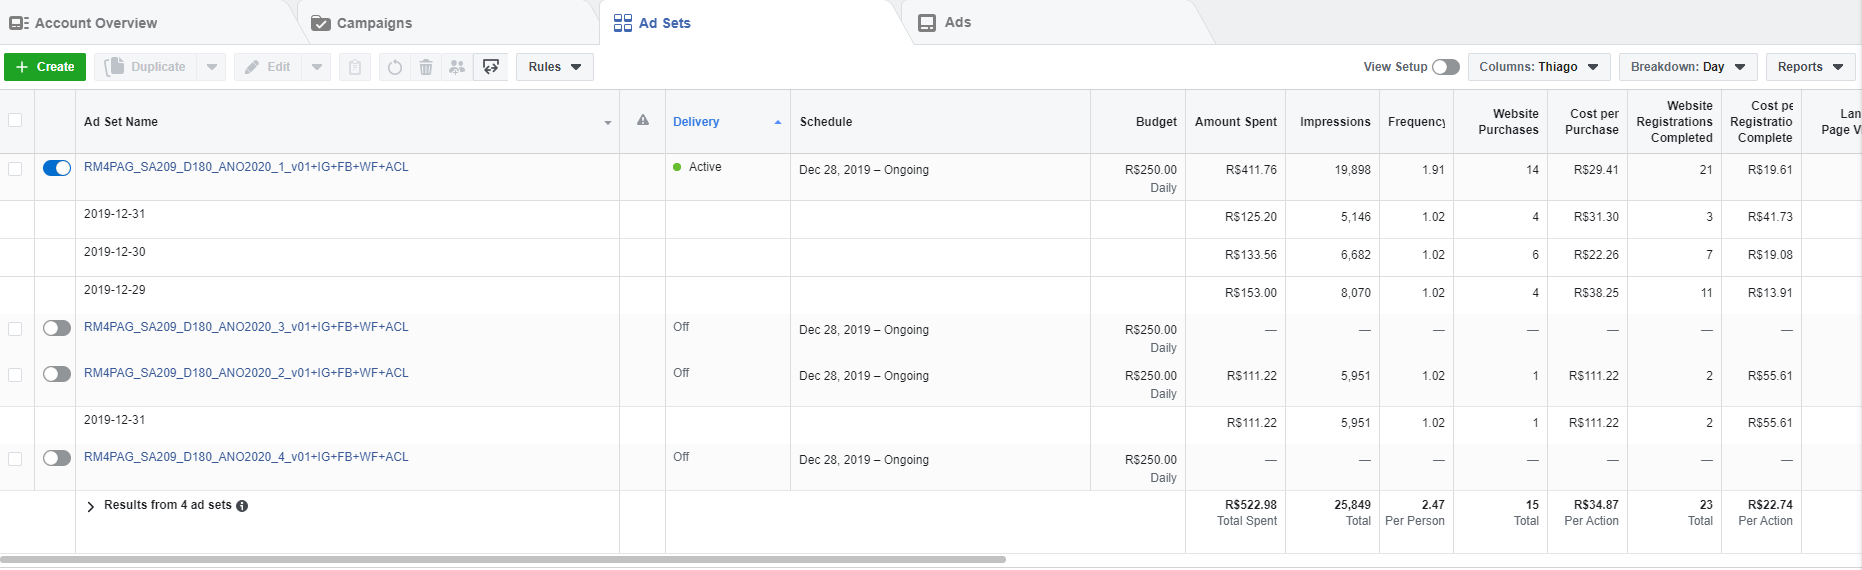This screenshot has width=1862, height=570.
Task: Enable the ANO2020_3 ad set toggle
Action: [x=57, y=328]
